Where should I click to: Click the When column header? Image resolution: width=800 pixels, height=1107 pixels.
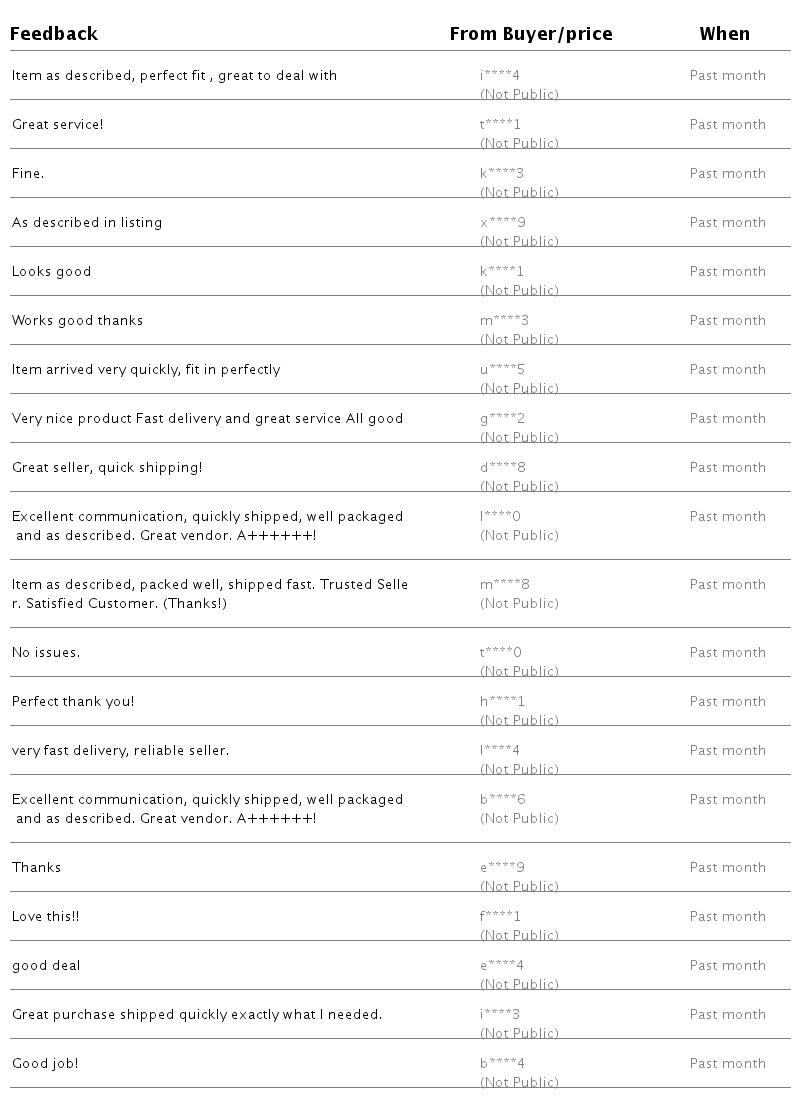coord(724,34)
